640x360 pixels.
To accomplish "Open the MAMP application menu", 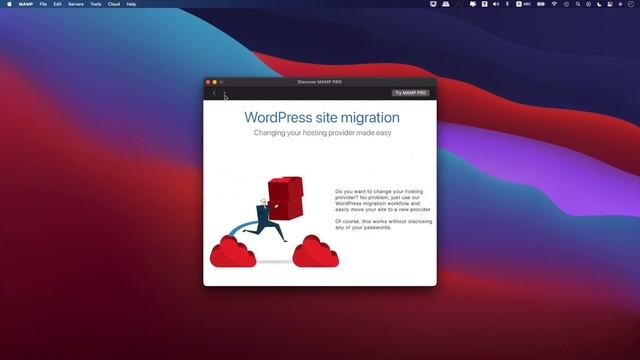I will click(26, 4).
